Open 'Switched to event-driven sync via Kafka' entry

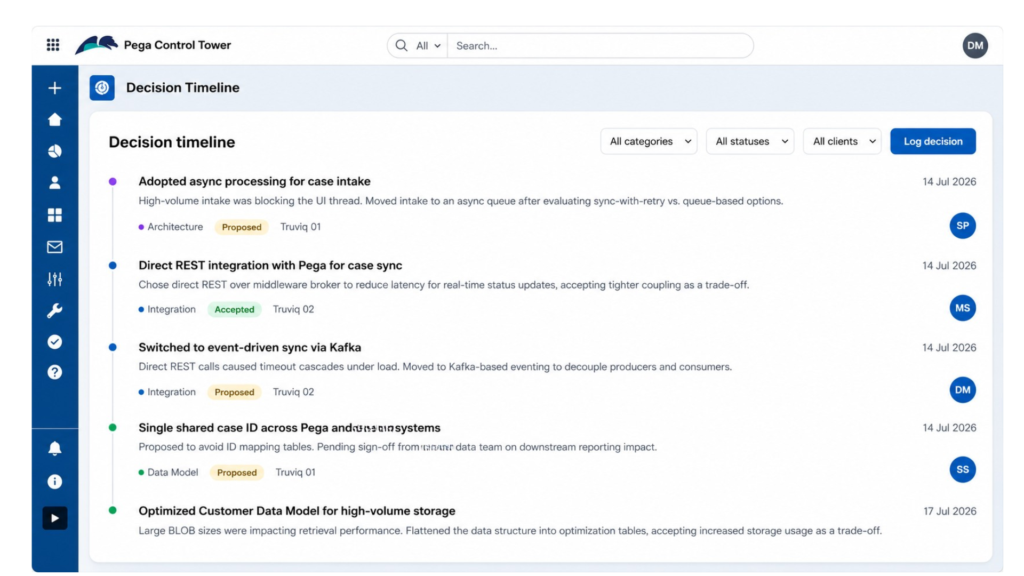[x=249, y=347]
